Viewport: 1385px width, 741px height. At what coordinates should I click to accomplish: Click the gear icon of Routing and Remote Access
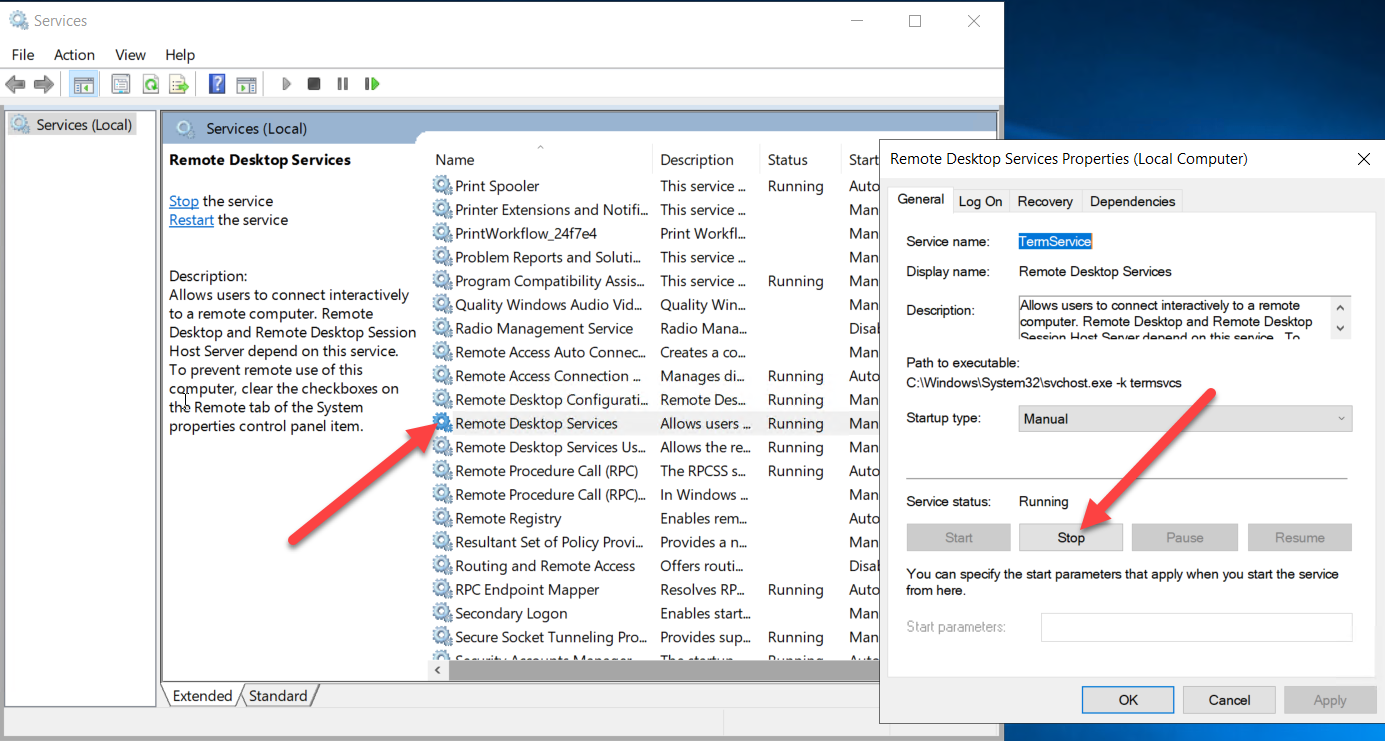tap(442, 566)
